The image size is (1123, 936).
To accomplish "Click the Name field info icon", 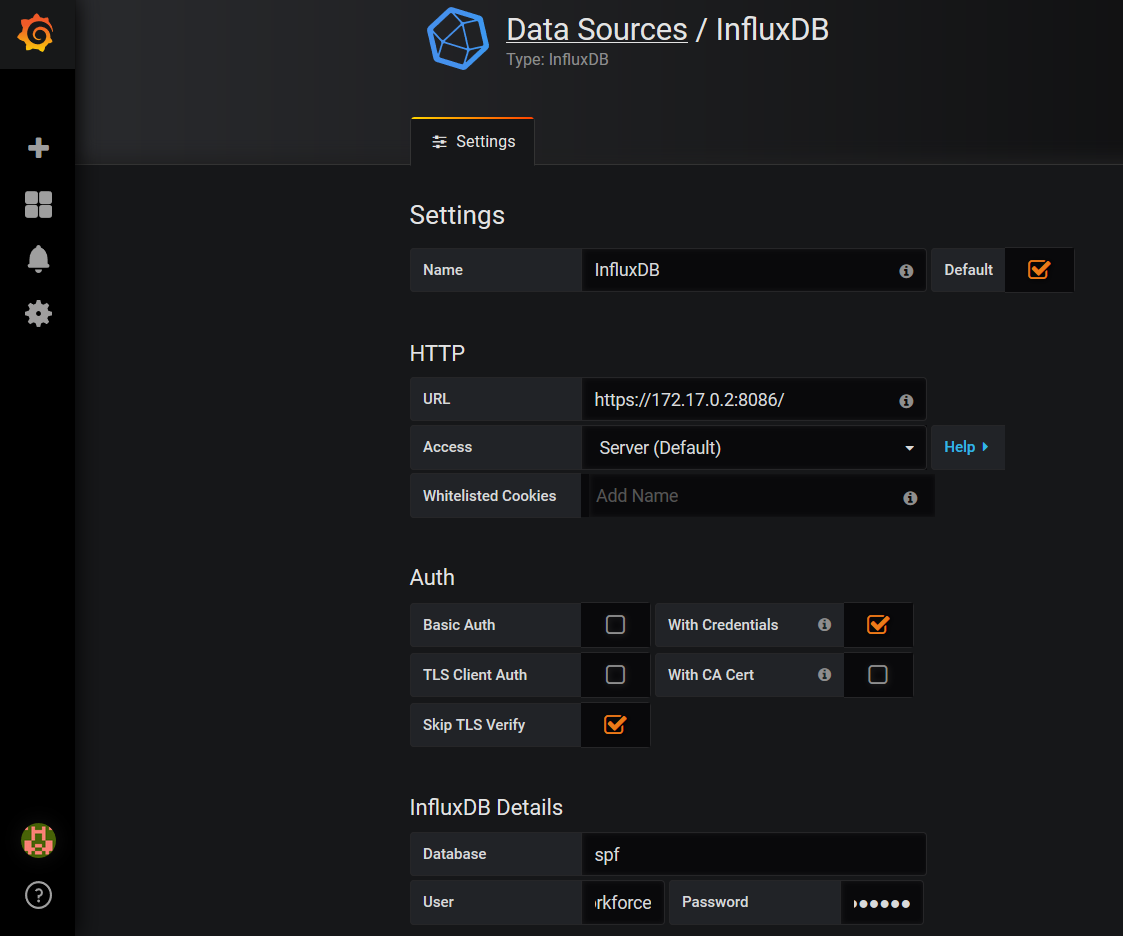I will (906, 271).
